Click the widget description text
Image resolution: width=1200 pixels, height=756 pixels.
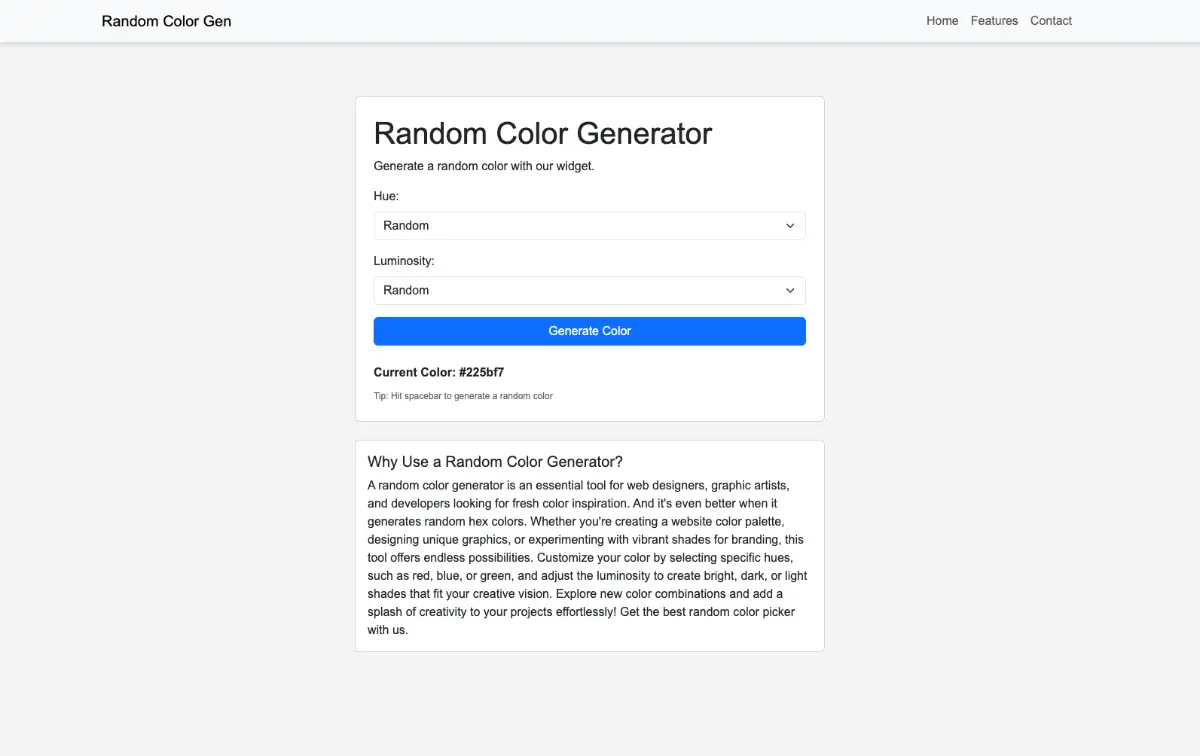click(x=484, y=166)
